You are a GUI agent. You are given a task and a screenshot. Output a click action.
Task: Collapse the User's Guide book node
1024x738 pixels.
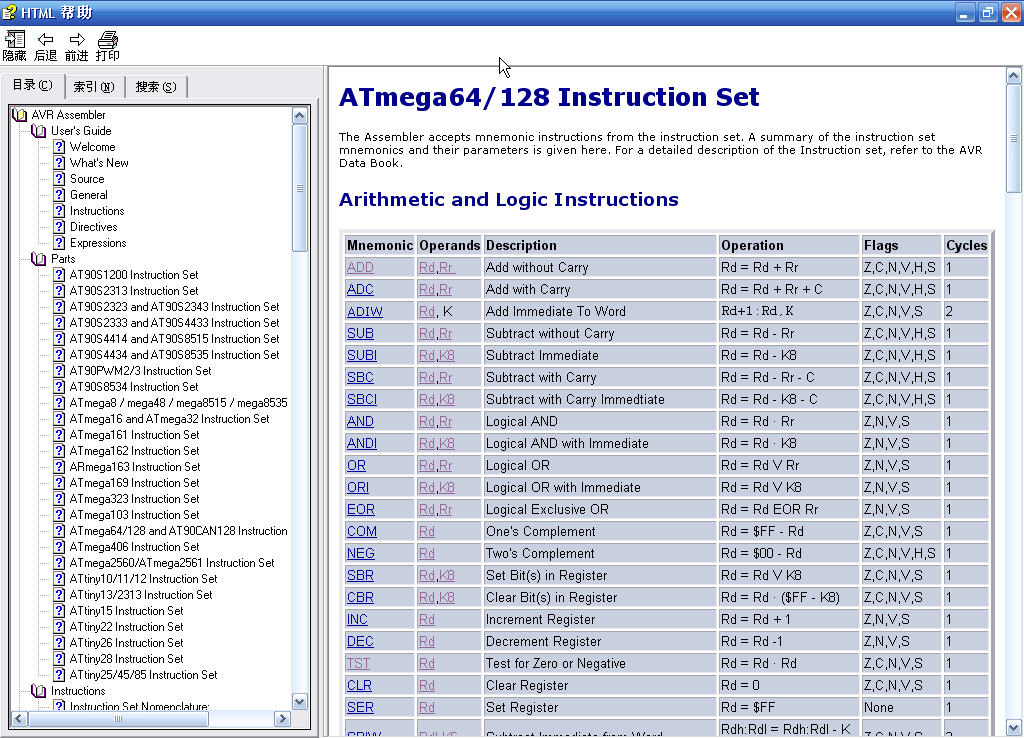(39, 131)
